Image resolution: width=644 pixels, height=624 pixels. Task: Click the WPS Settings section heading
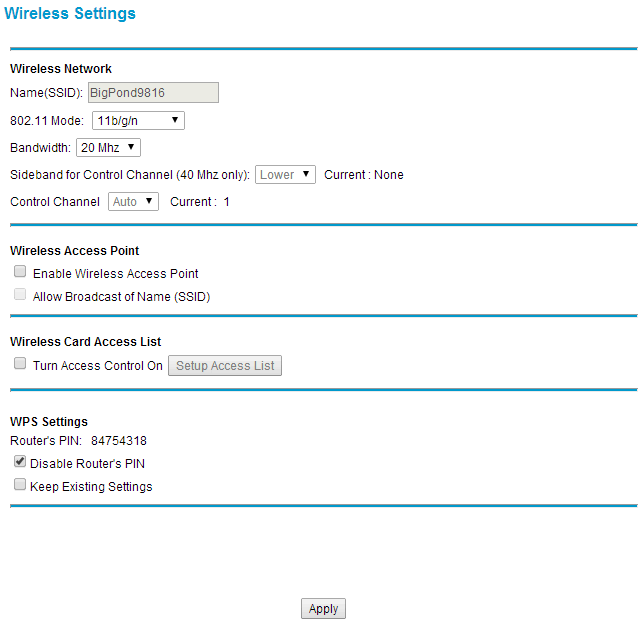(x=49, y=422)
